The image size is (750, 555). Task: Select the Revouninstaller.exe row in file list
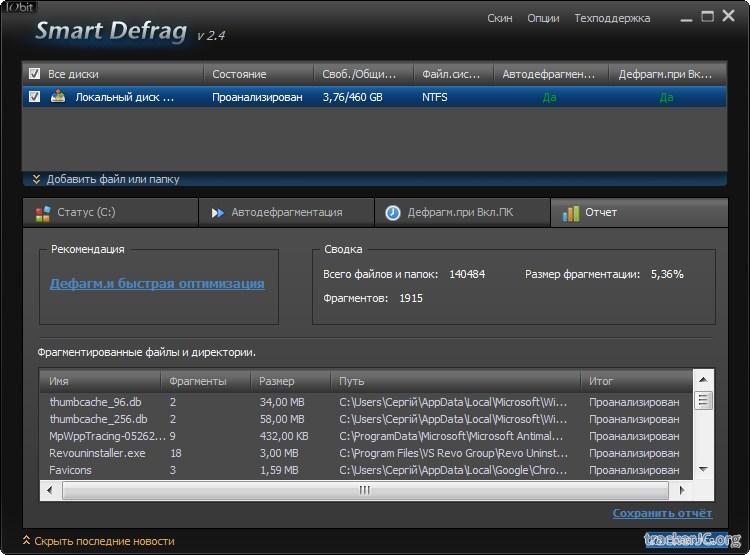pos(97,453)
